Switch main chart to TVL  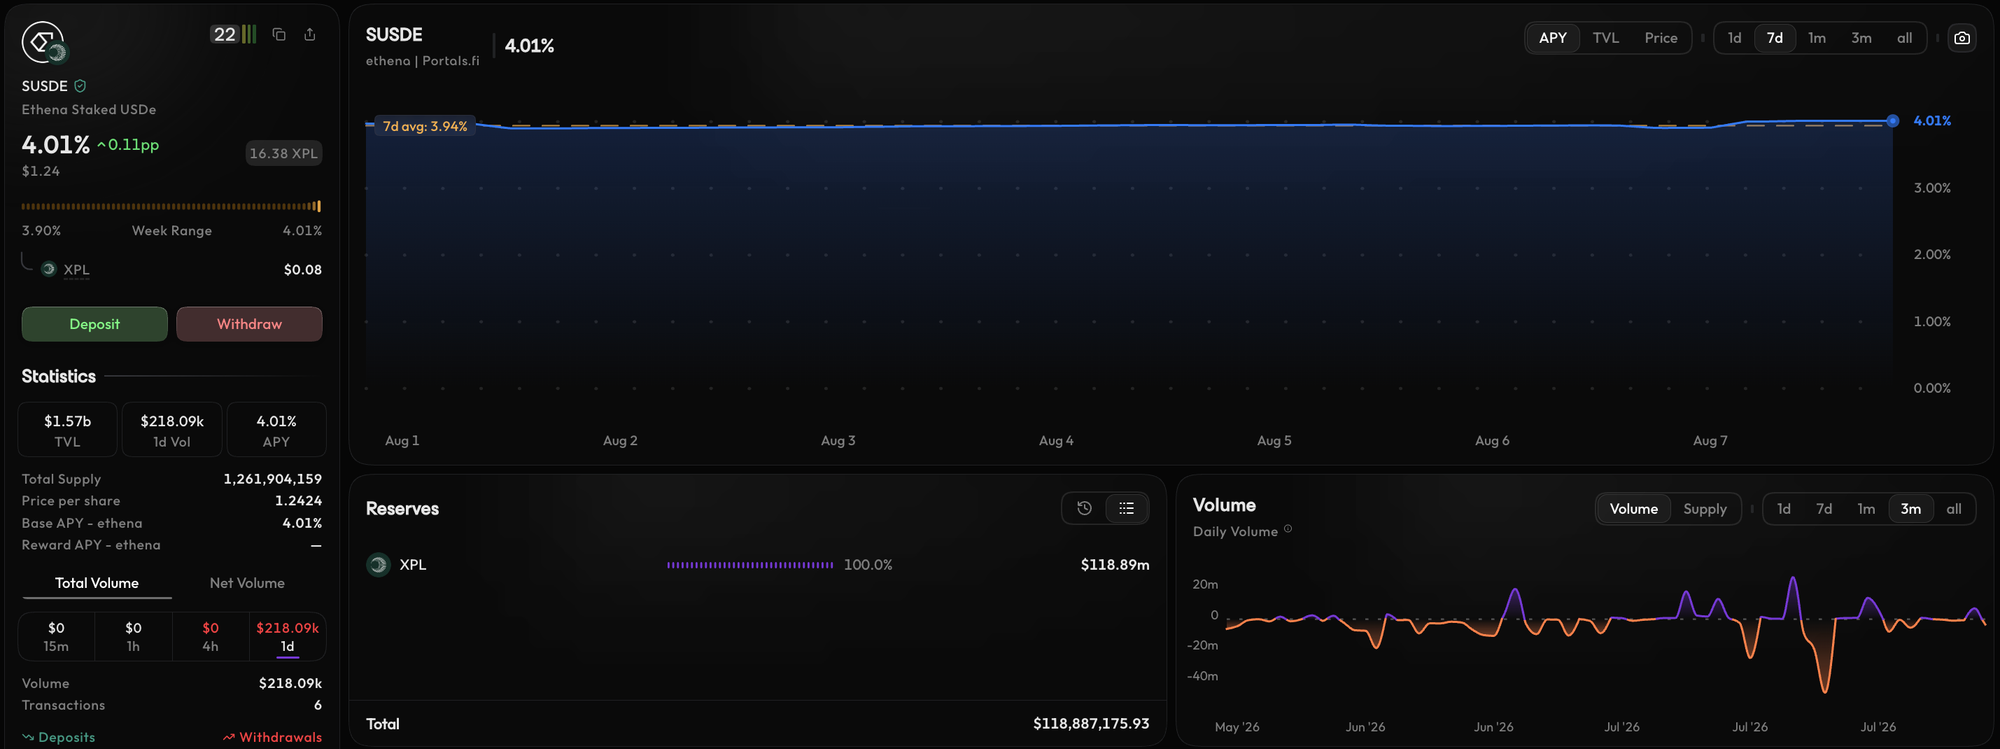(1606, 38)
